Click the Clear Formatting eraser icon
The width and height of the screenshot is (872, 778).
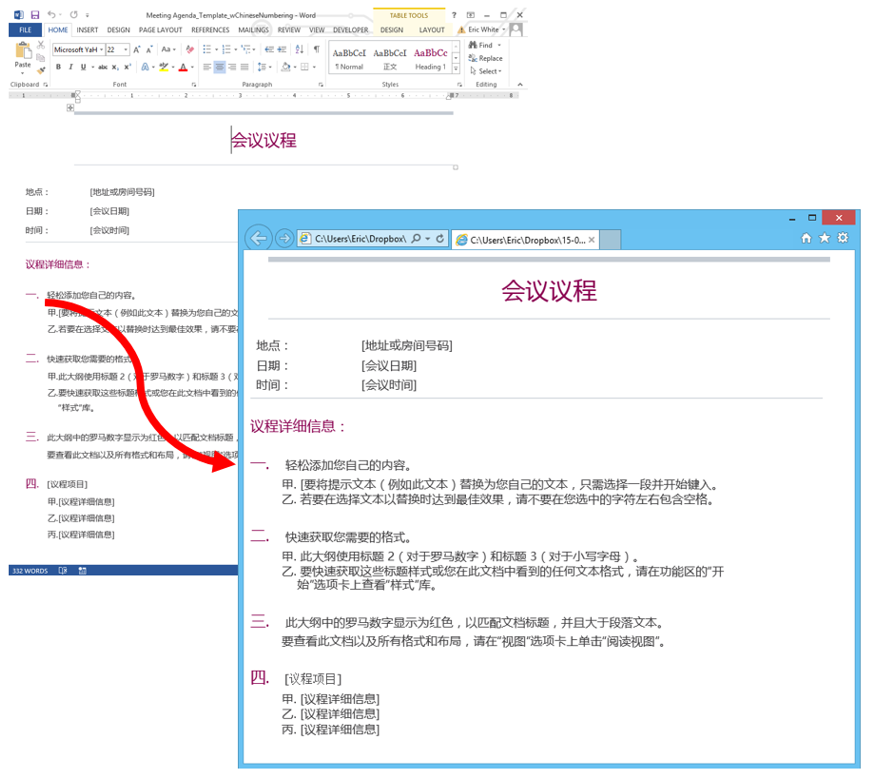point(190,49)
